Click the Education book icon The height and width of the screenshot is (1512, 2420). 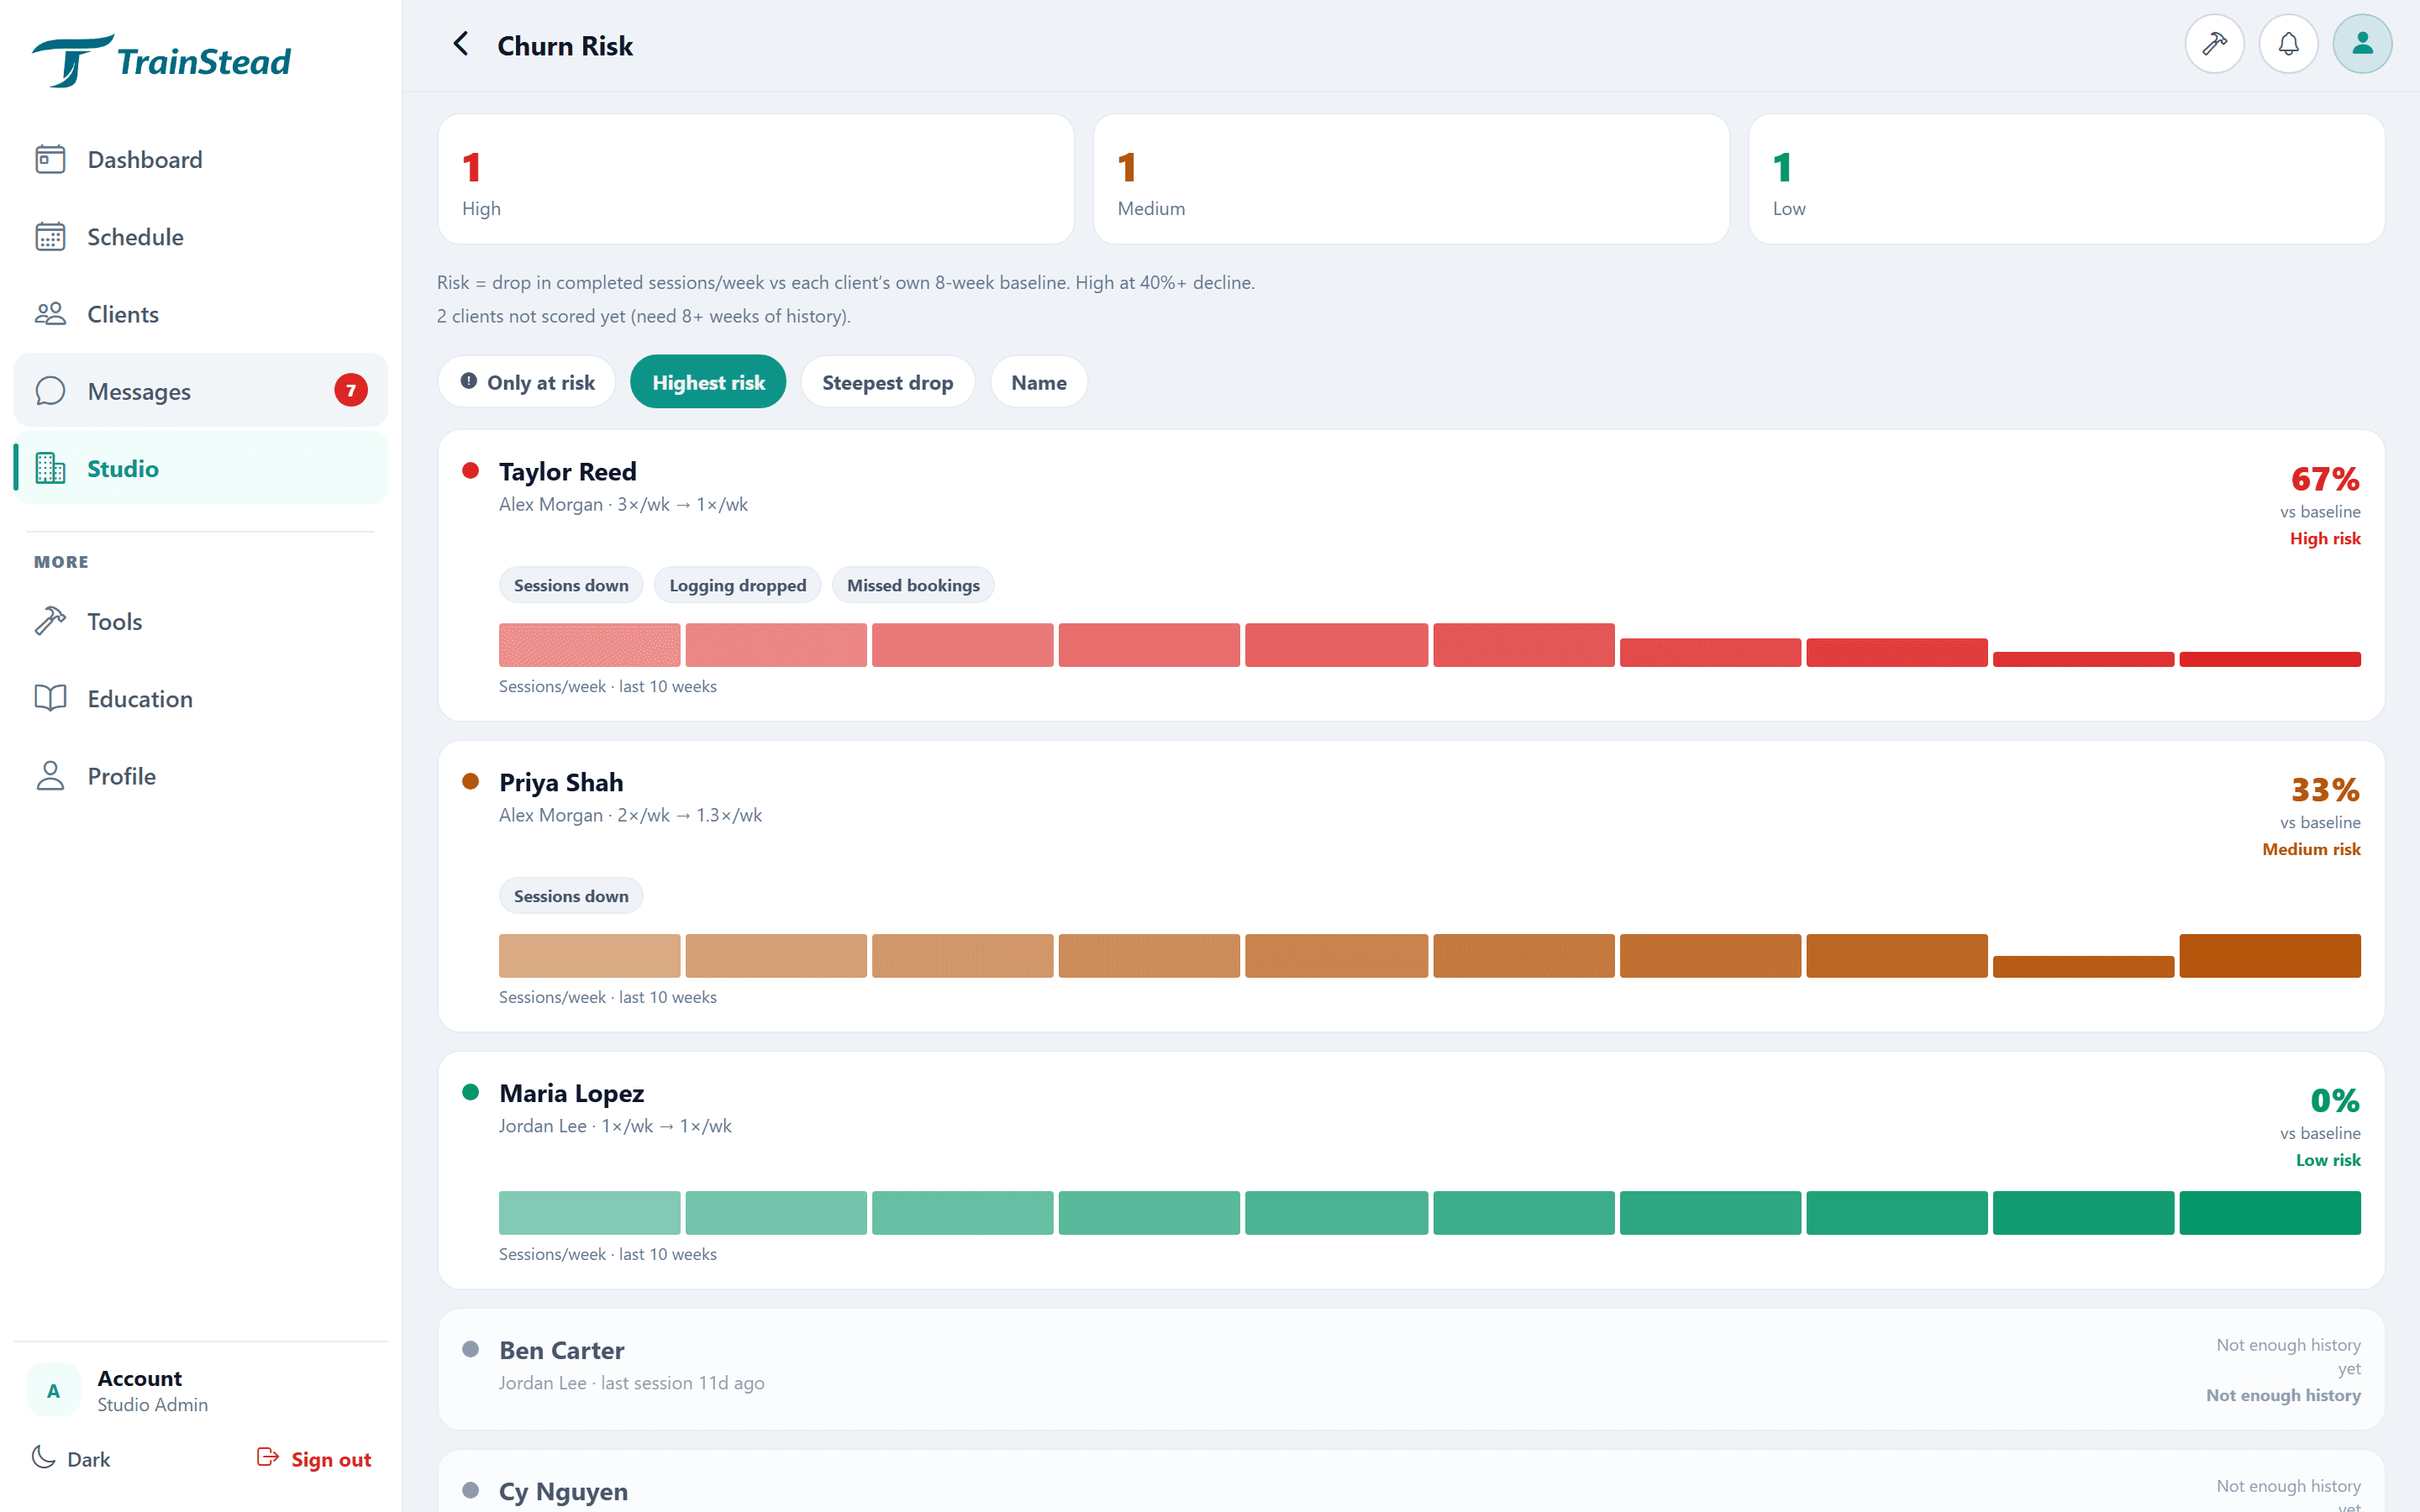pyautogui.click(x=50, y=698)
